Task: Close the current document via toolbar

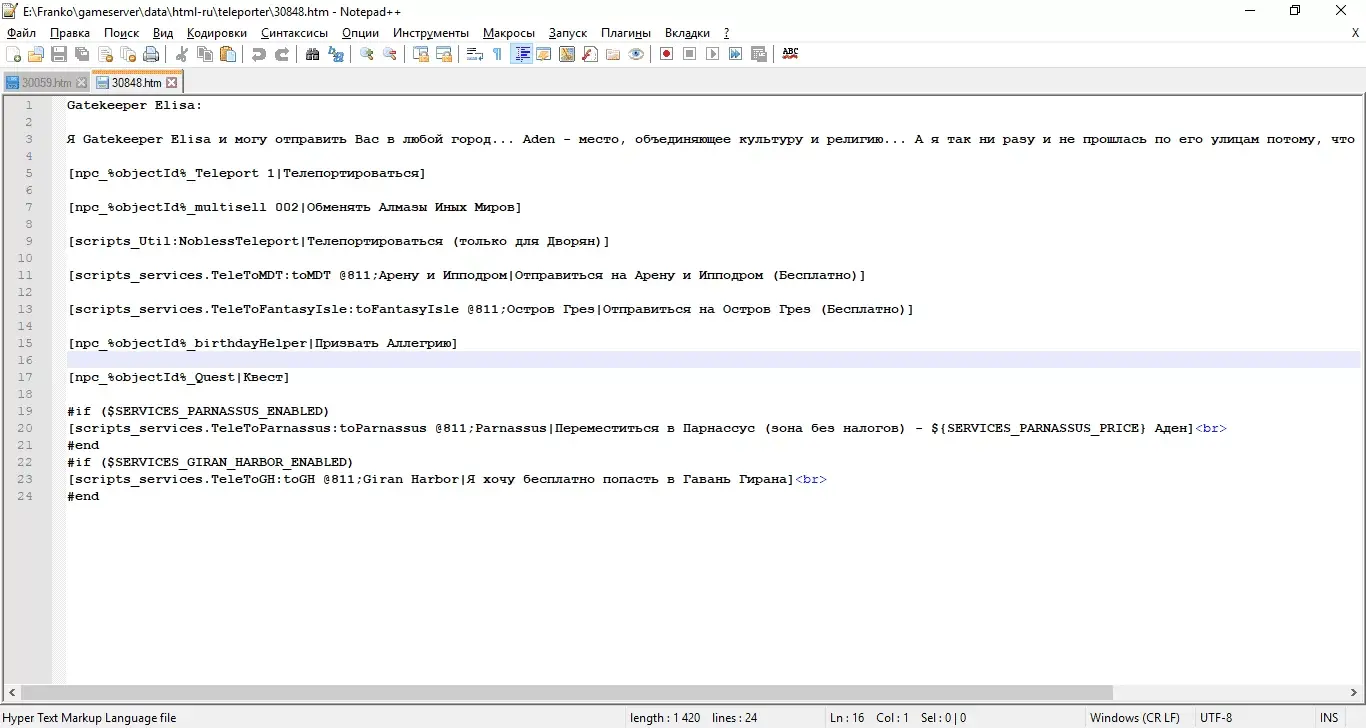Action: coord(105,54)
